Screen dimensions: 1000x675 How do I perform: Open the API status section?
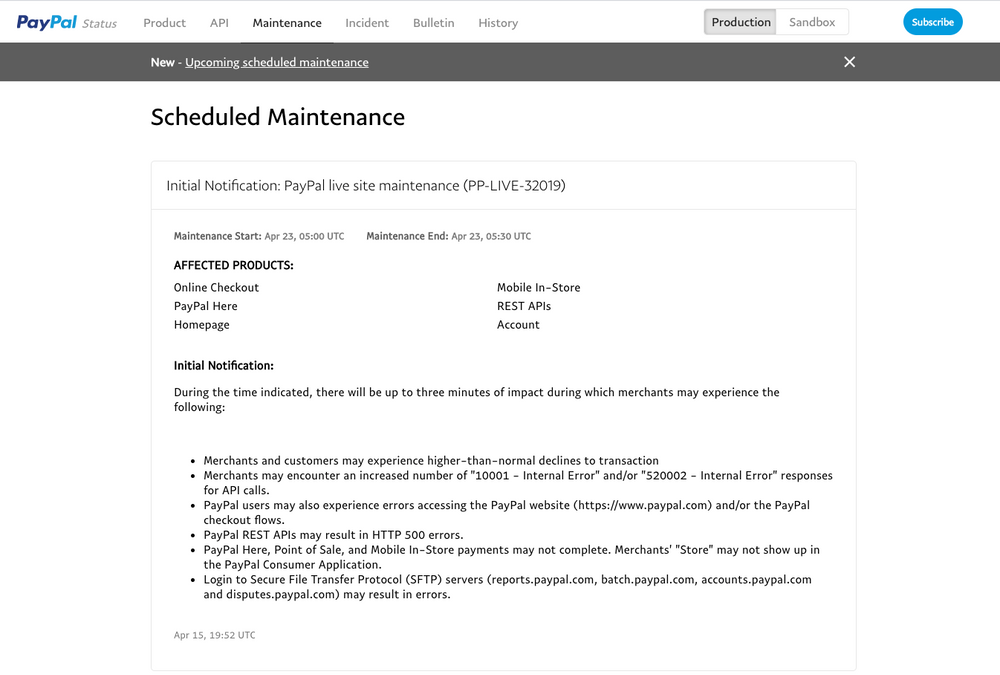[219, 22]
